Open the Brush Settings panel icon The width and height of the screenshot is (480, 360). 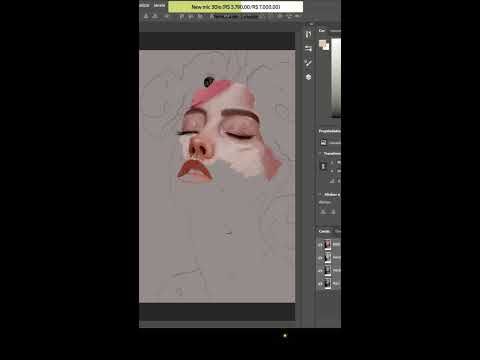[308, 49]
